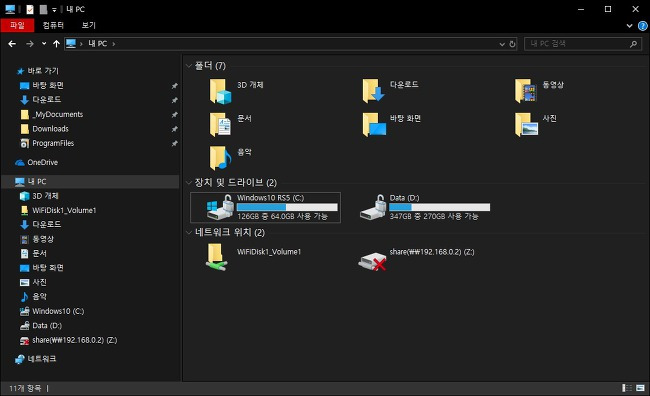Go forward with the right arrow button

pyautogui.click(x=29, y=44)
